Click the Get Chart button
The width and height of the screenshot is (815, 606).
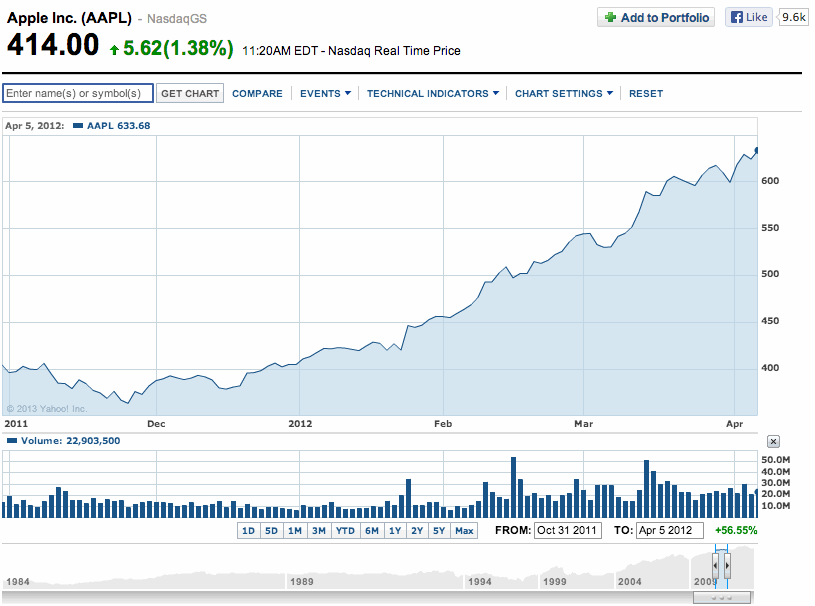tap(190, 94)
